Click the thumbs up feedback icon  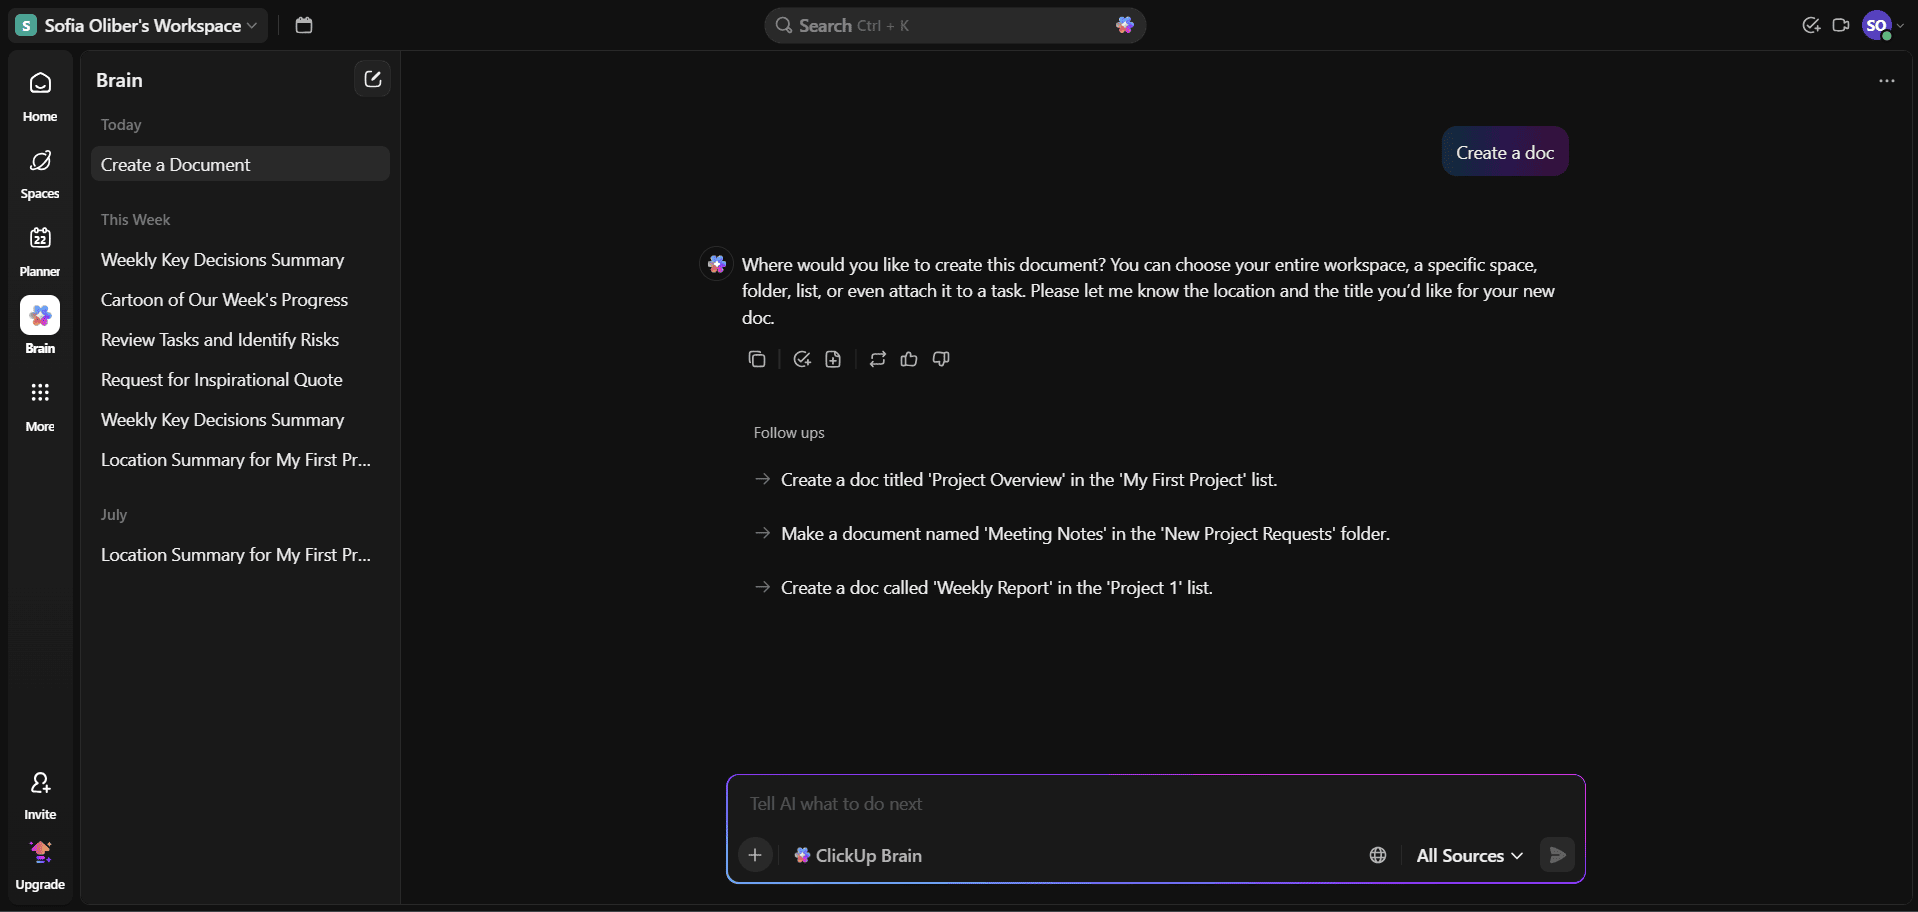click(x=909, y=359)
